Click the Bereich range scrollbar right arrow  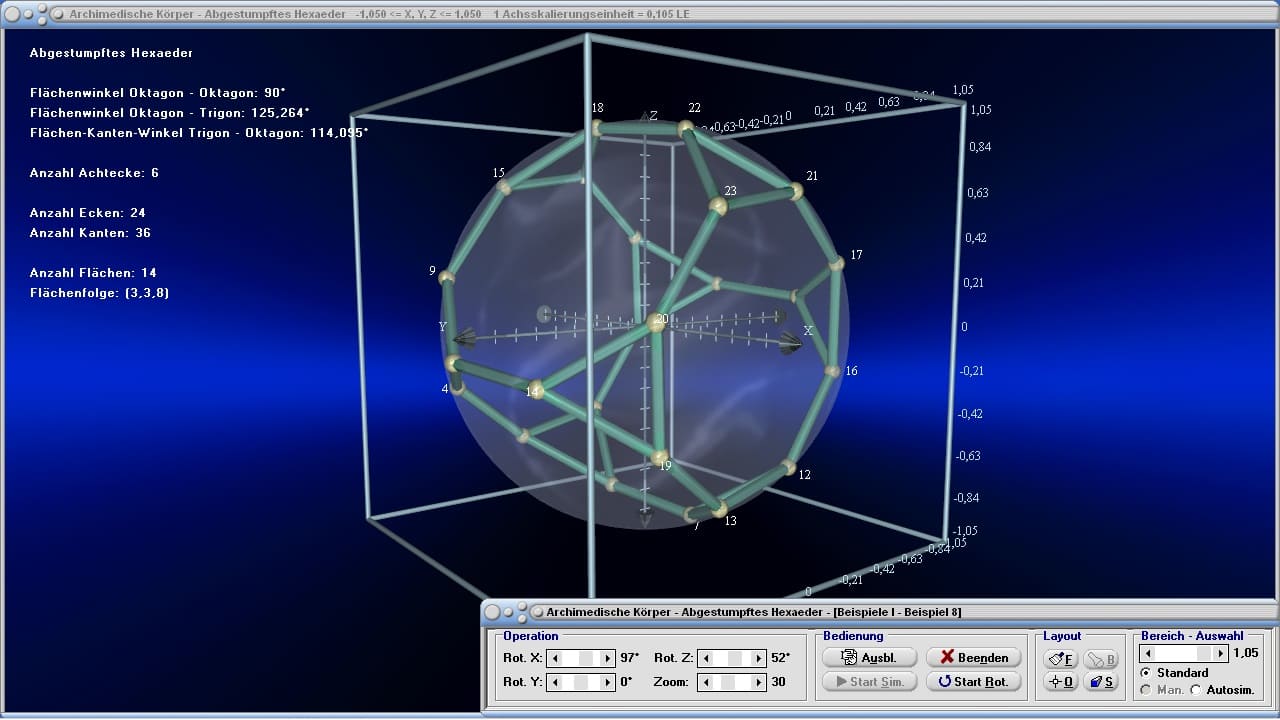[1220, 653]
